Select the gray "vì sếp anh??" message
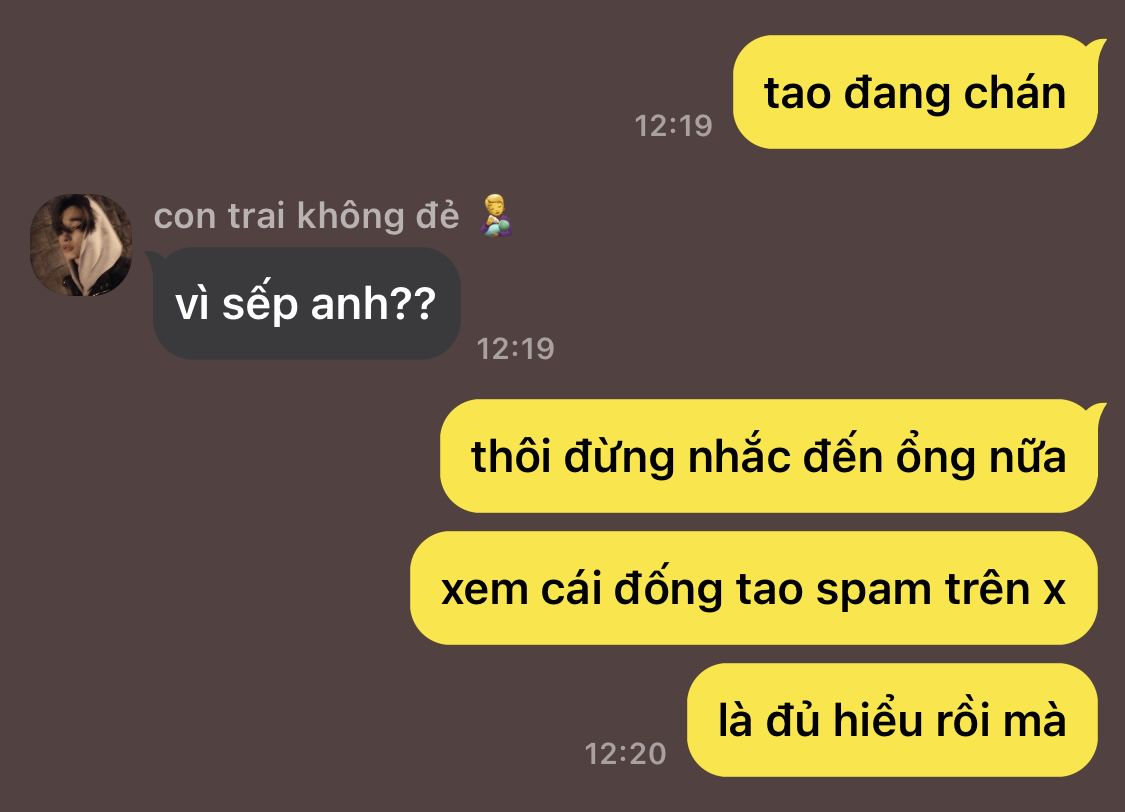 [305, 303]
